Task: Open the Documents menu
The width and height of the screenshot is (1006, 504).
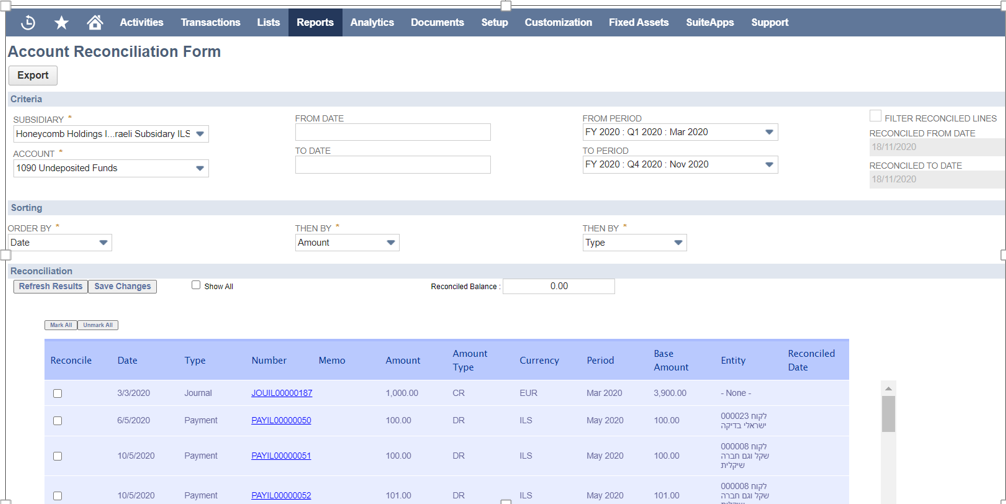Action: [x=438, y=22]
